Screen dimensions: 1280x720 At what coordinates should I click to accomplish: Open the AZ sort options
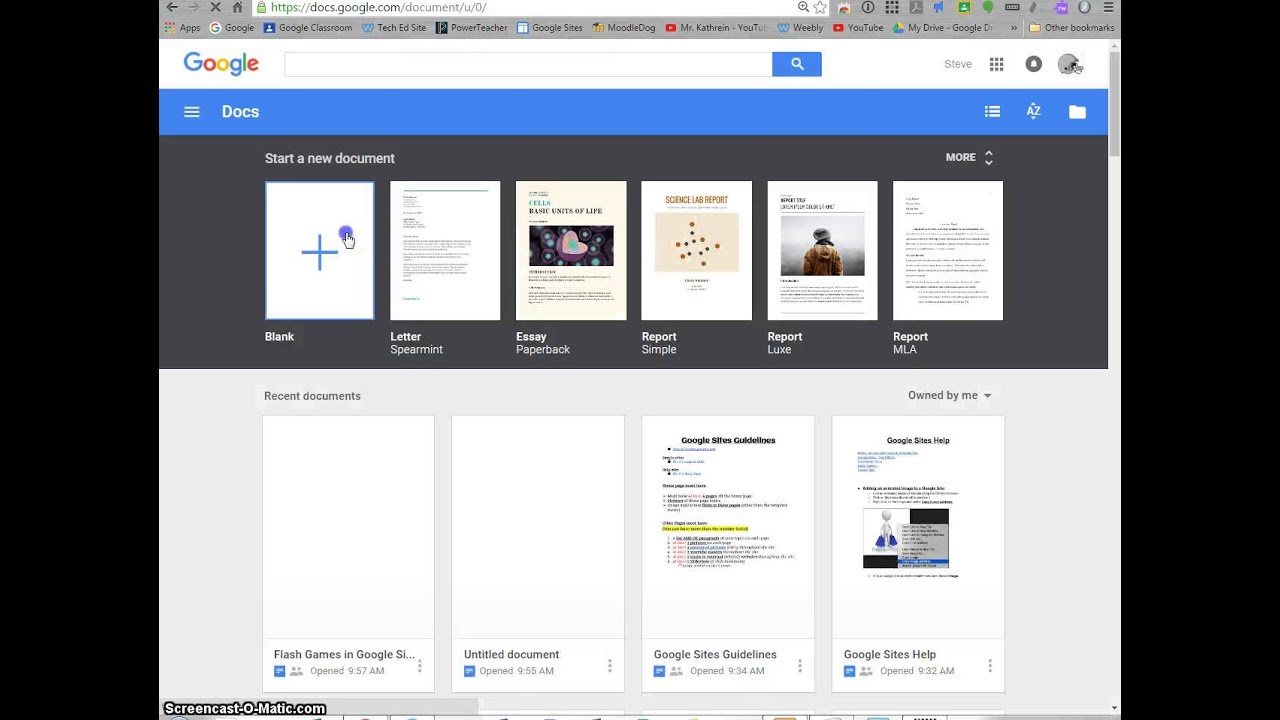coord(1034,112)
